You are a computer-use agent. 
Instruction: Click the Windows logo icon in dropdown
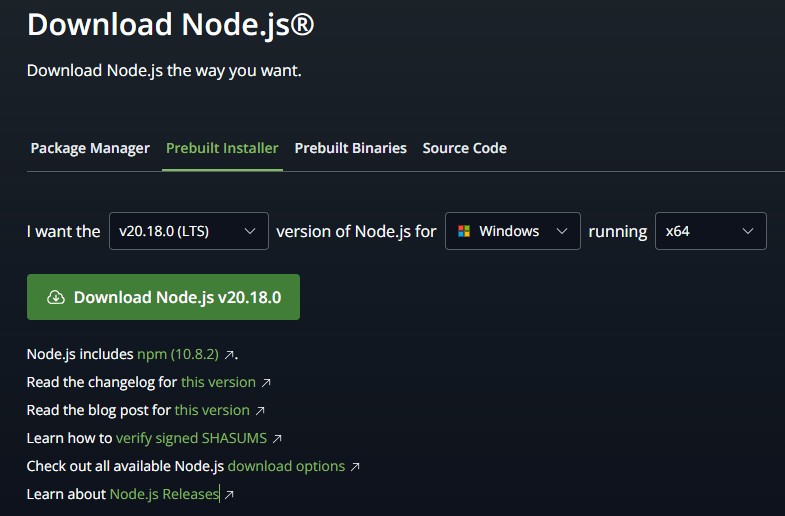(464, 231)
